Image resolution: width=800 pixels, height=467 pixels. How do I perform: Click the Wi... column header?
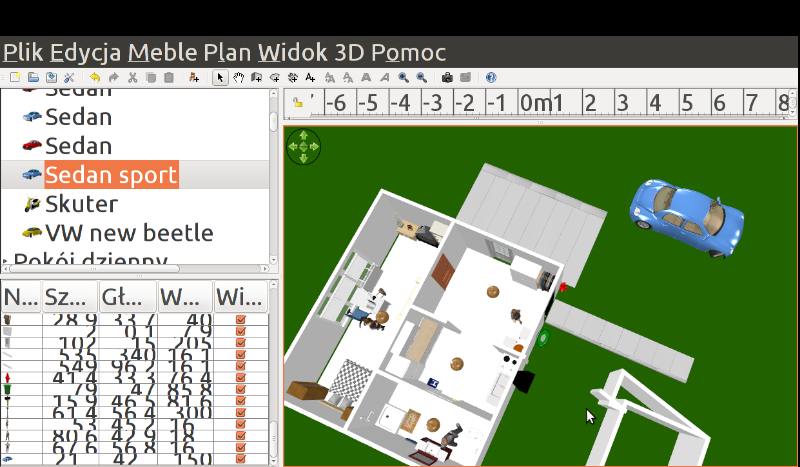(241, 297)
